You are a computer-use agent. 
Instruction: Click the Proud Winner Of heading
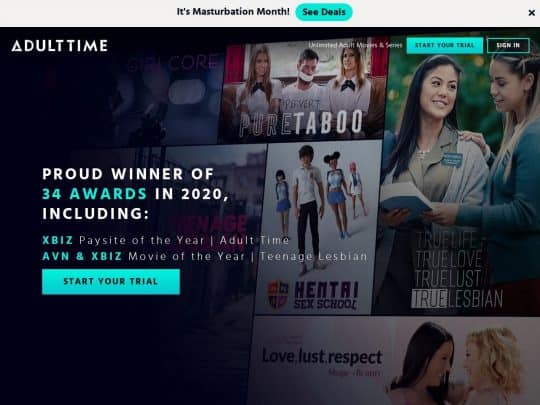pyautogui.click(x=128, y=174)
